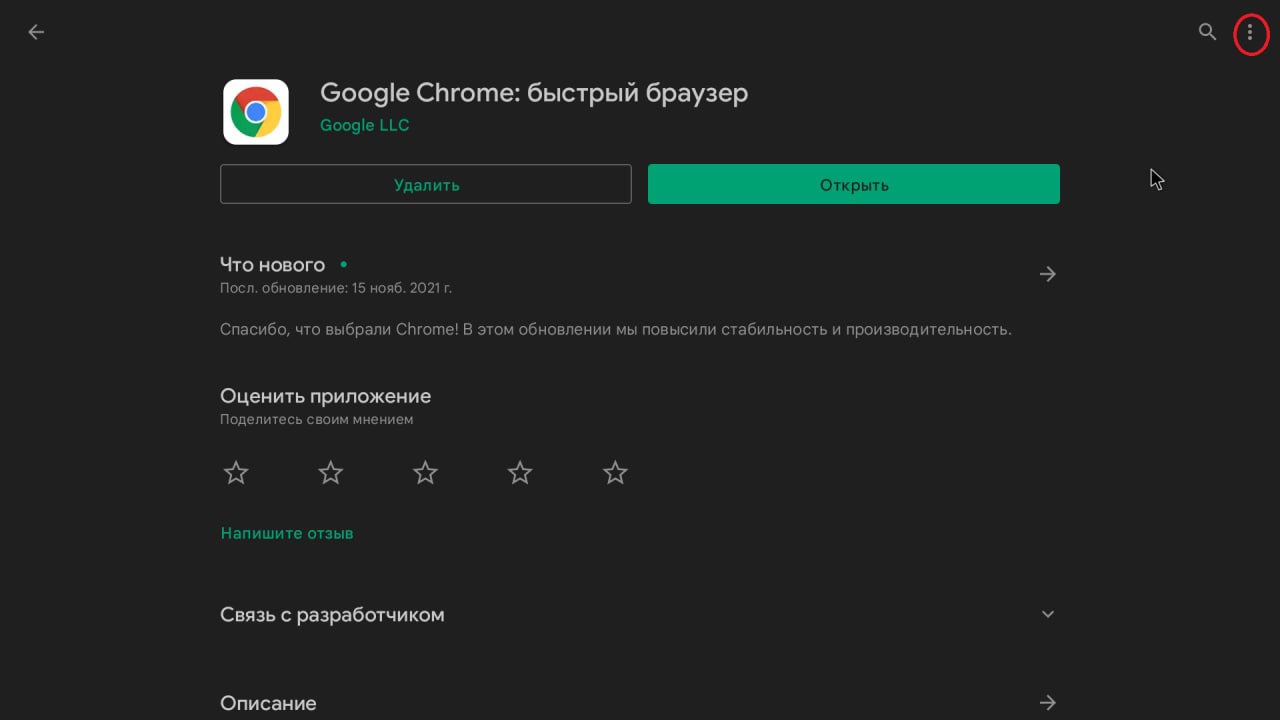
Task: Click the Оценить приложение heading
Action: point(325,396)
